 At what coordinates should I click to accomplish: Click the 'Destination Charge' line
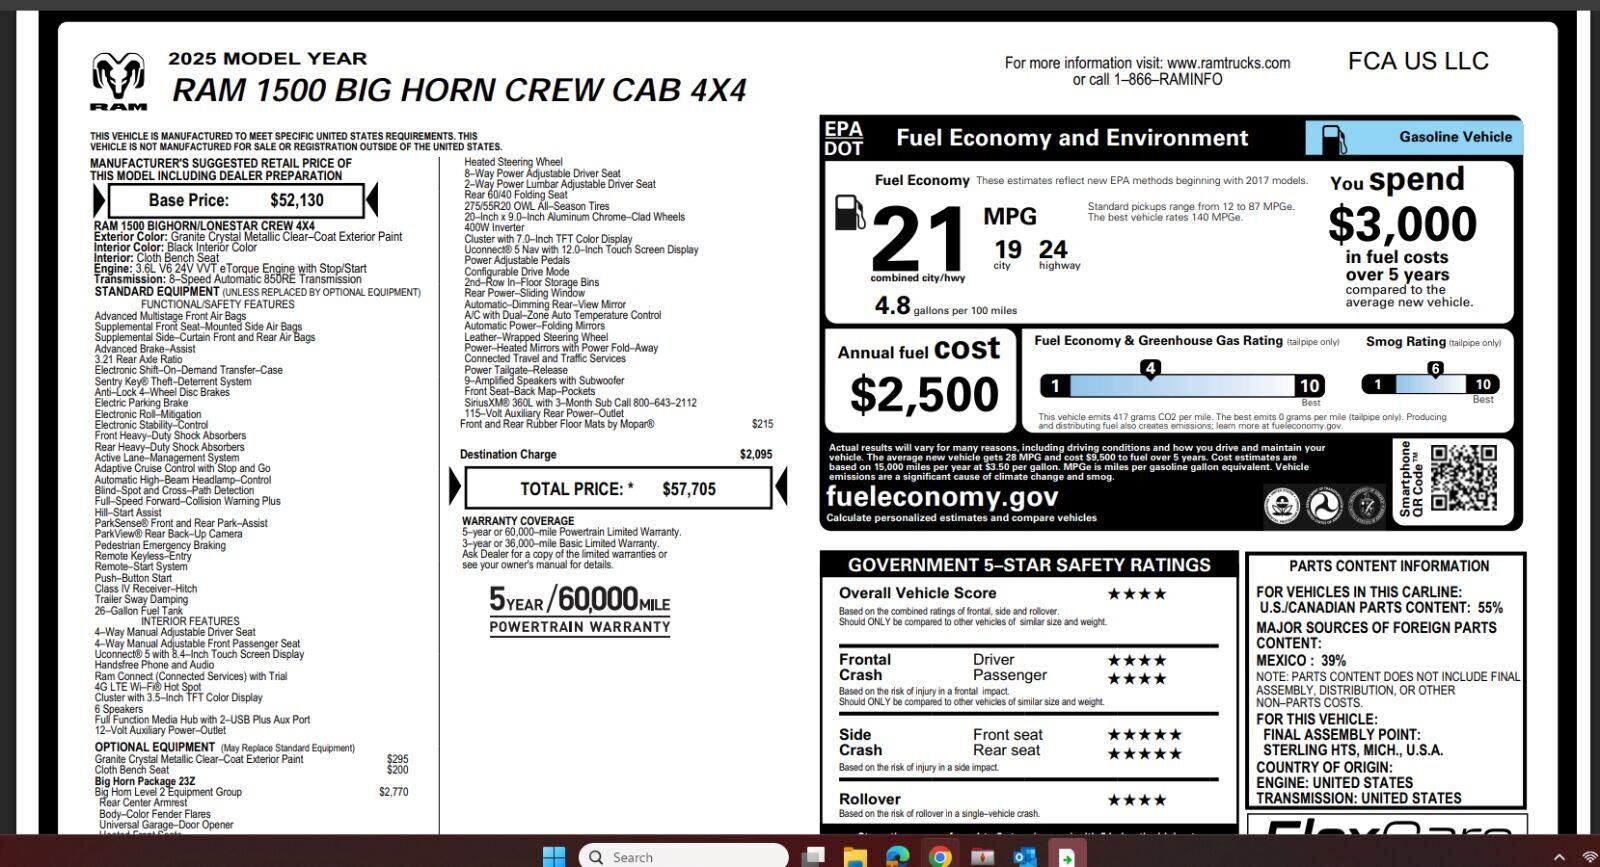pyautogui.click(x=615, y=454)
